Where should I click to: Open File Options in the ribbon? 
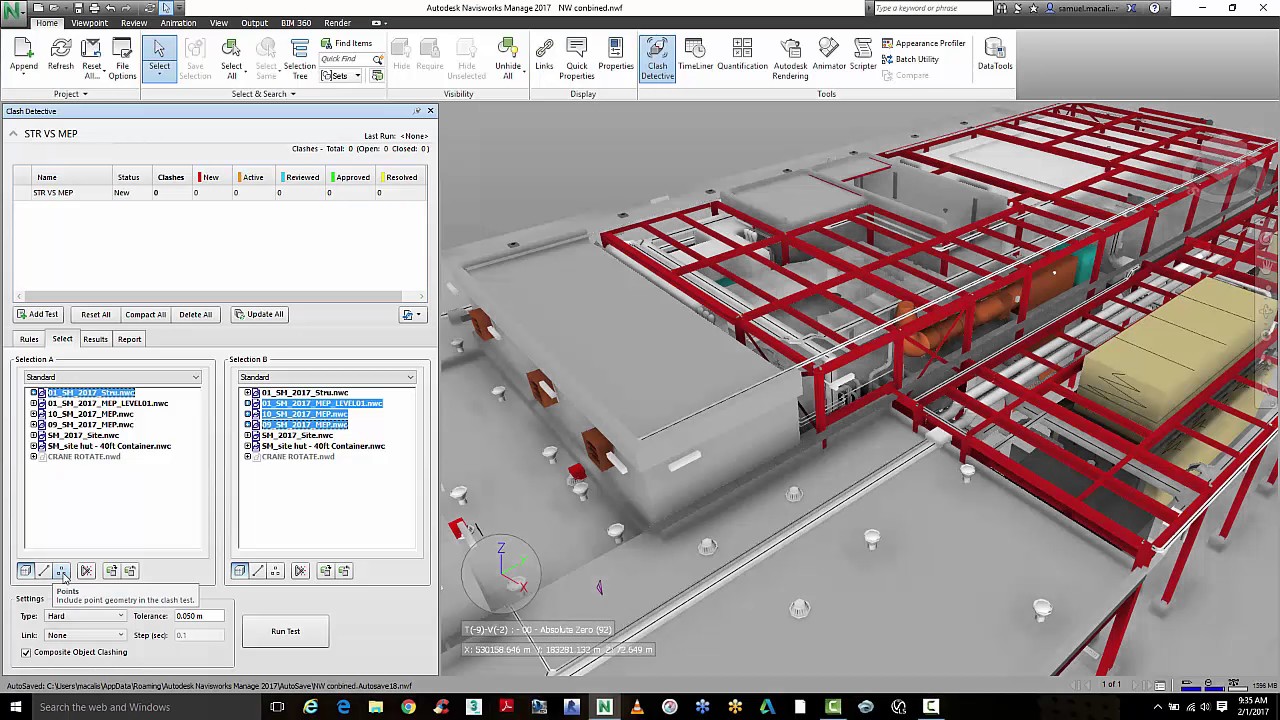122,60
